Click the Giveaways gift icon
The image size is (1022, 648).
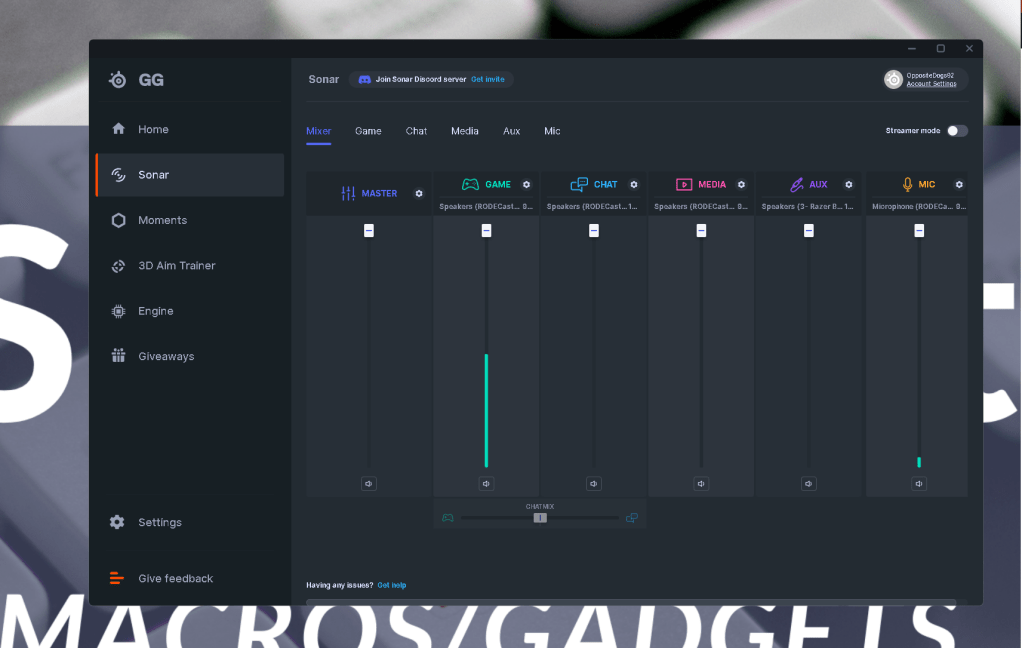[118, 355]
